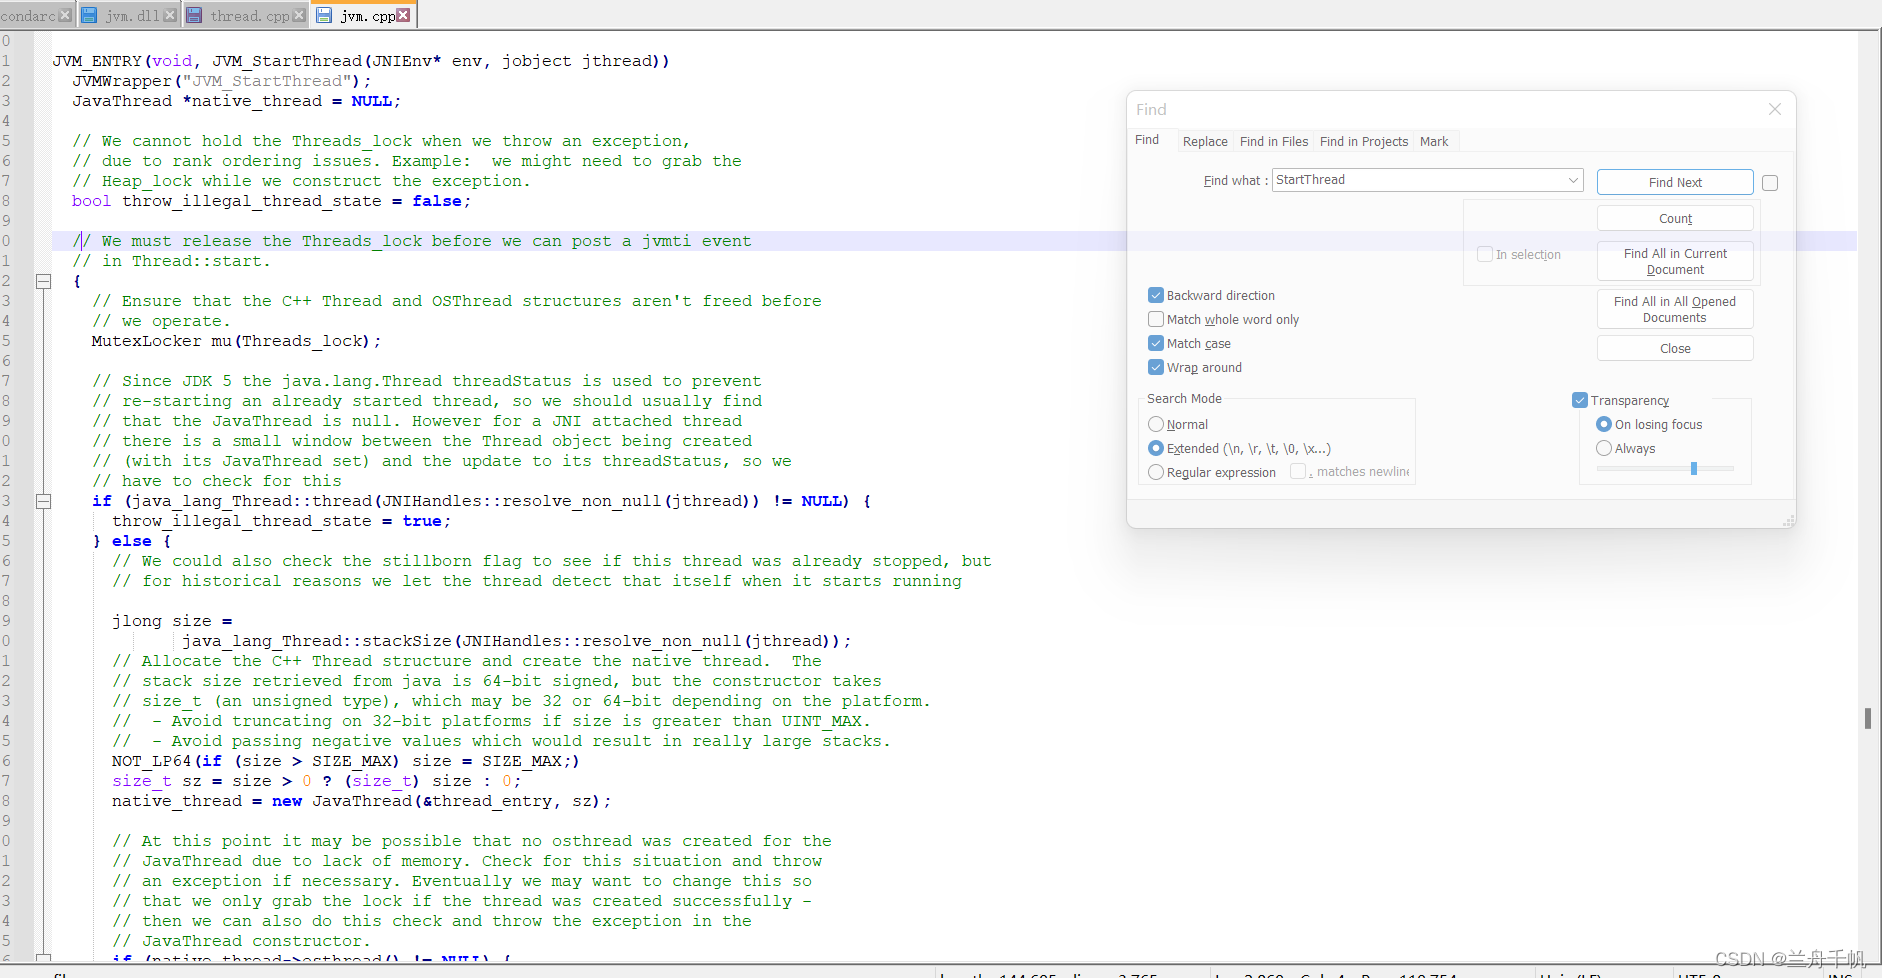Image resolution: width=1882 pixels, height=978 pixels.
Task: Click the '} else {' line
Action: tap(132, 541)
